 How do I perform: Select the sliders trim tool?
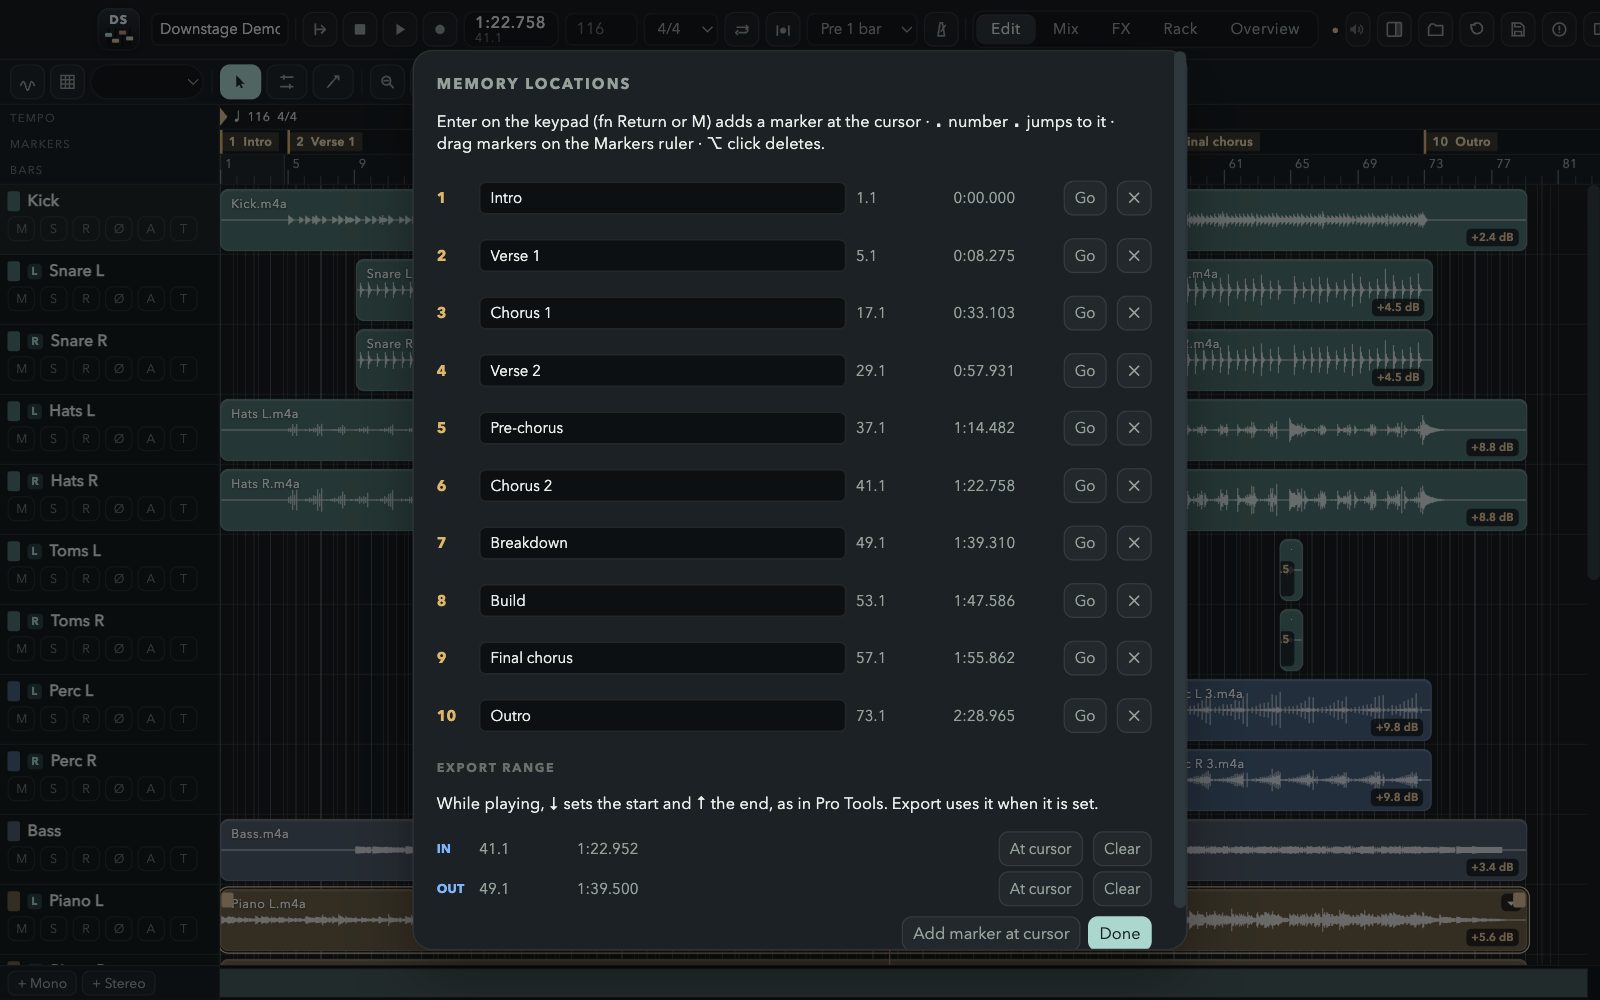tap(287, 82)
